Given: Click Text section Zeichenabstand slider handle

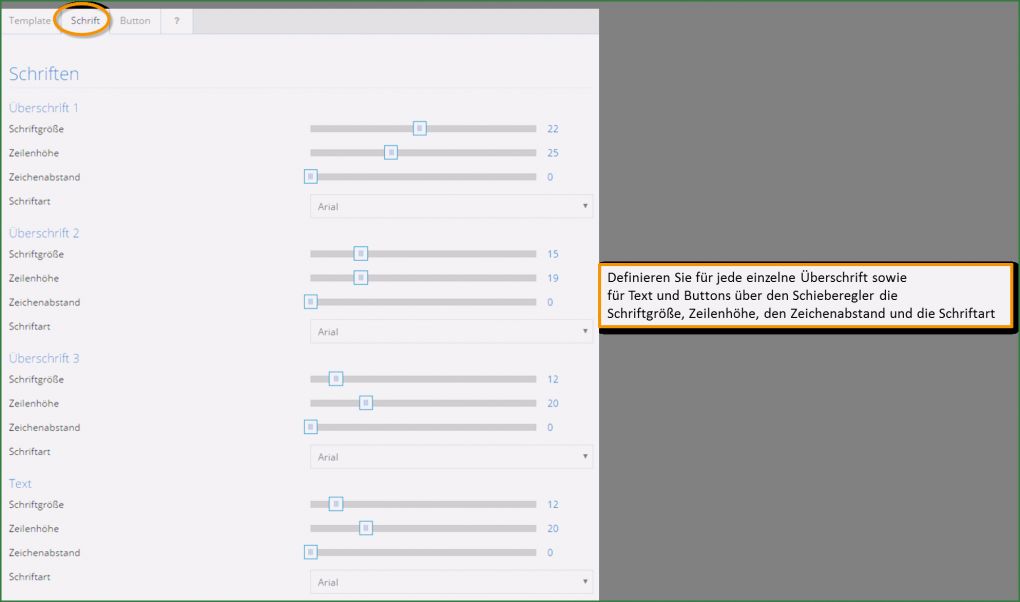Looking at the screenshot, I should (x=311, y=552).
